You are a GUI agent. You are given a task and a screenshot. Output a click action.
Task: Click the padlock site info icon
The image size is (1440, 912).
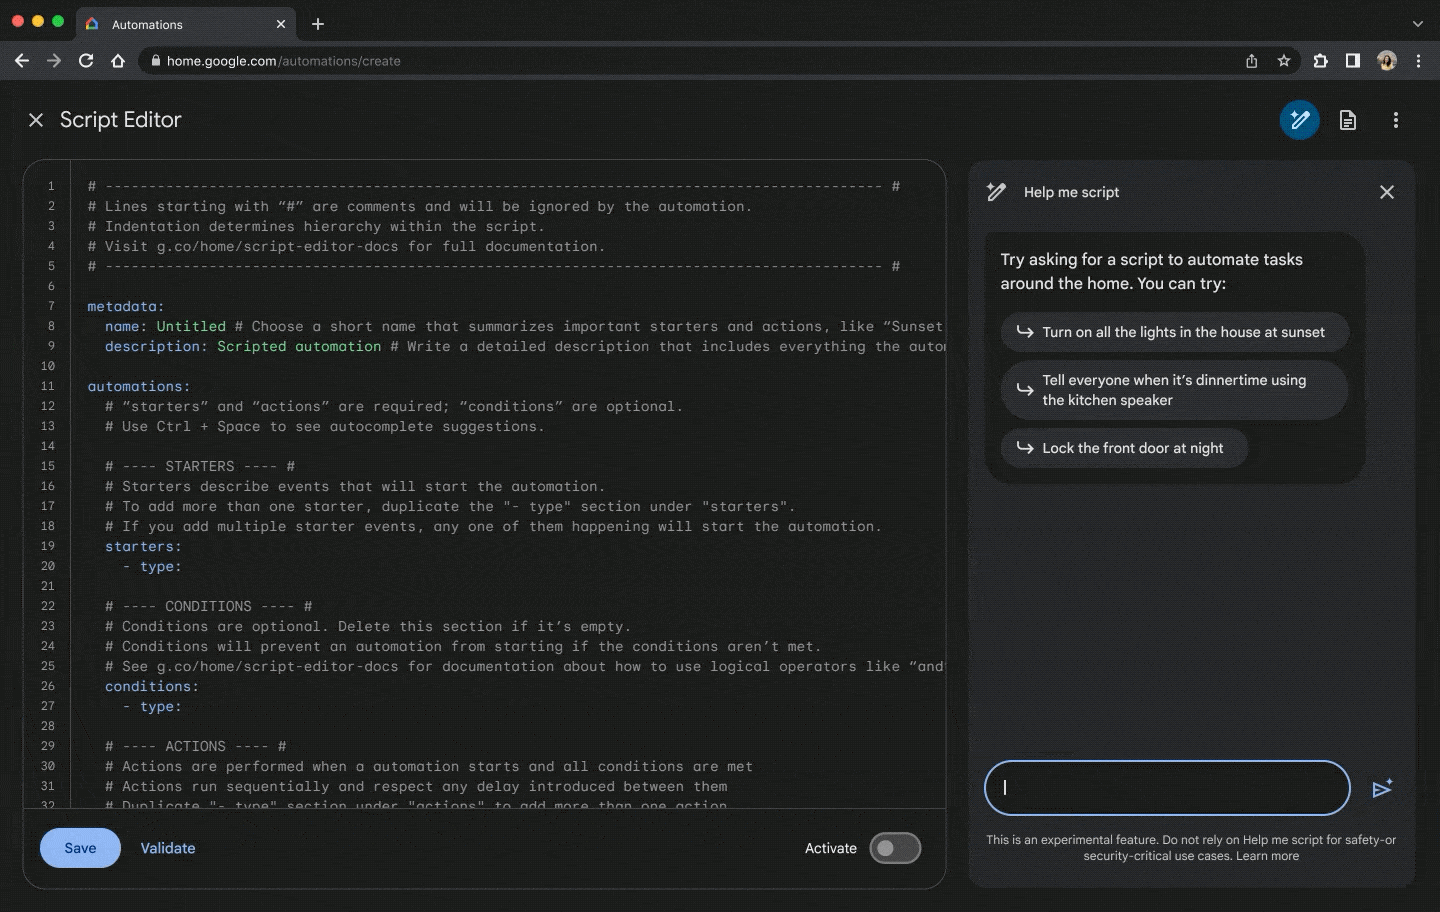(155, 61)
